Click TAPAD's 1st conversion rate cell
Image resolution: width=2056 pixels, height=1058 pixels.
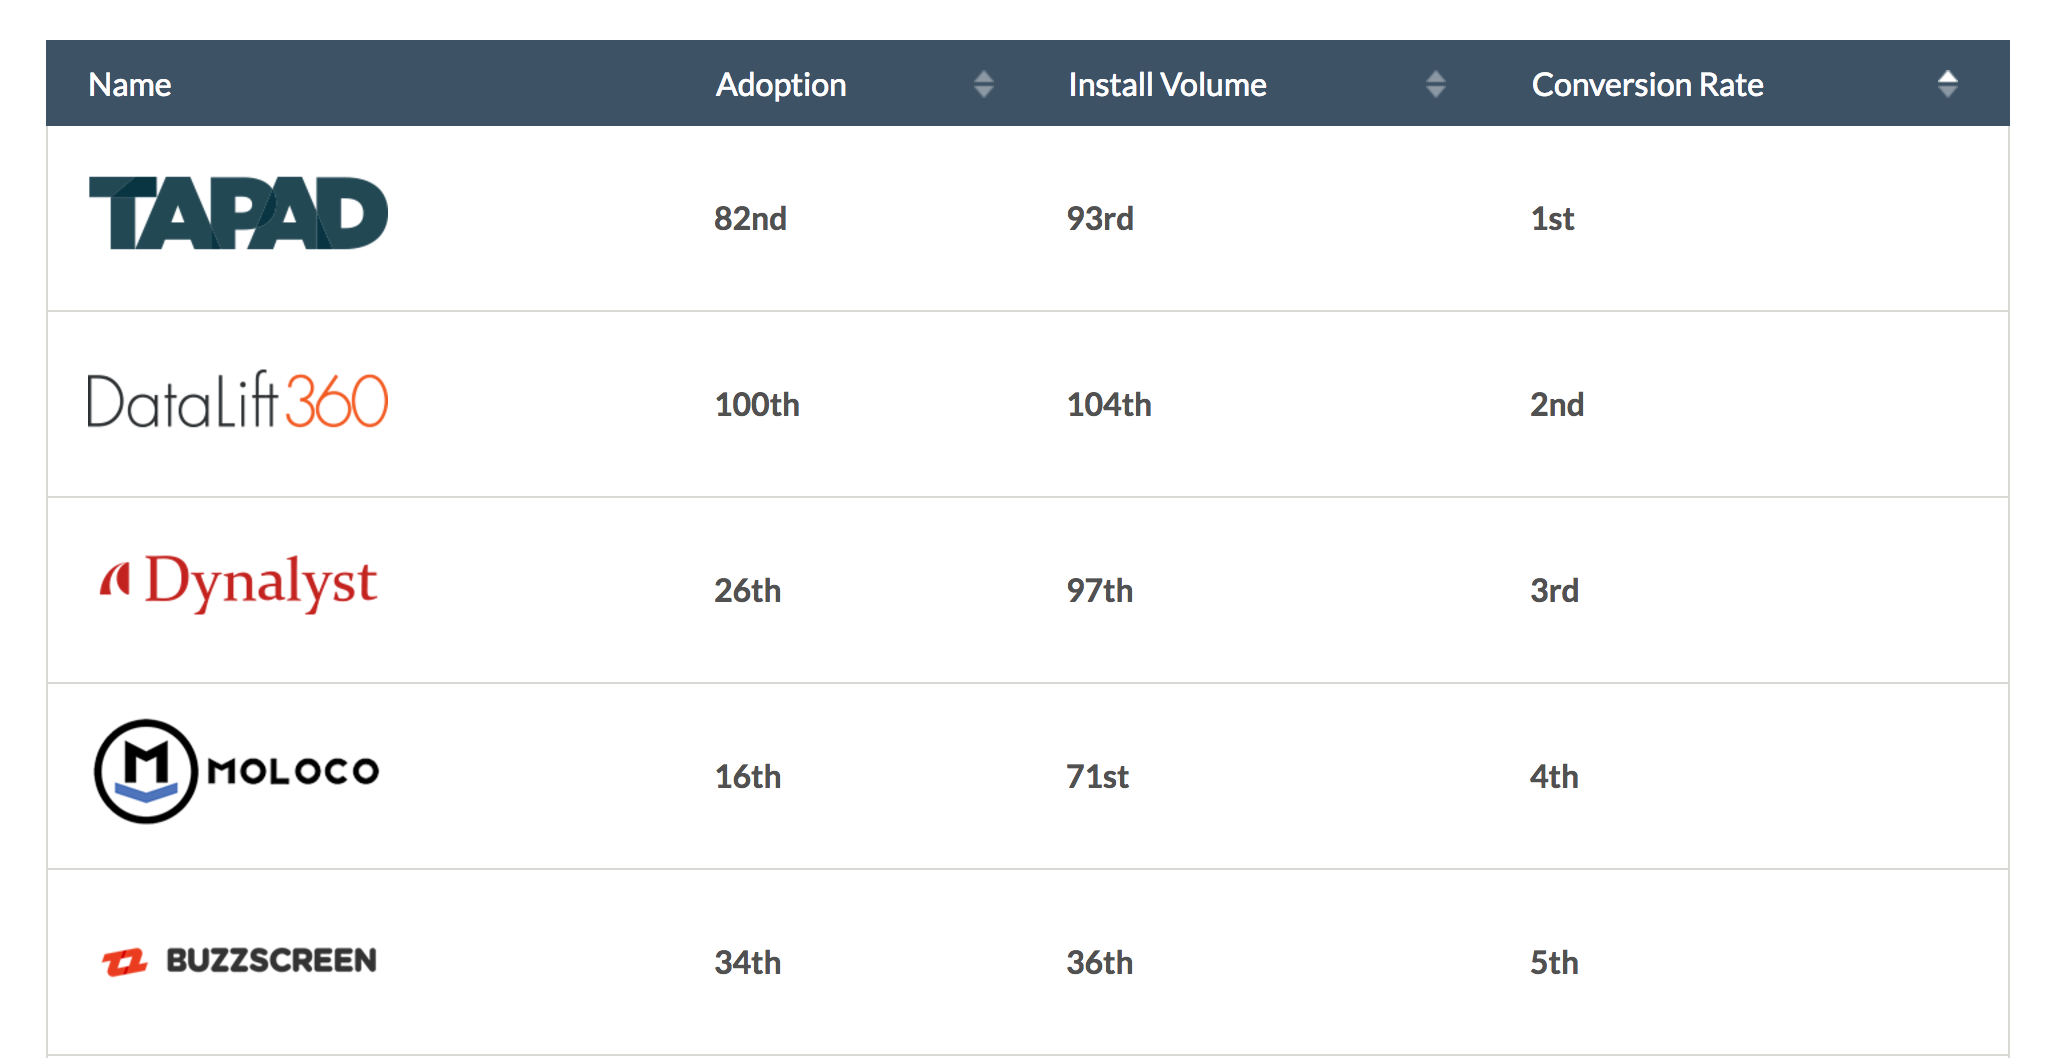click(1552, 219)
